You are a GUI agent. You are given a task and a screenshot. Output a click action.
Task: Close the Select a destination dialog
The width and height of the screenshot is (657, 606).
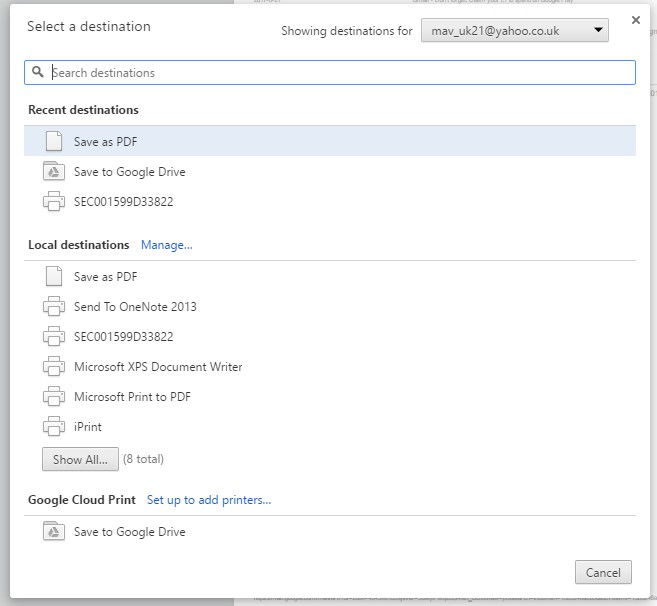636,20
